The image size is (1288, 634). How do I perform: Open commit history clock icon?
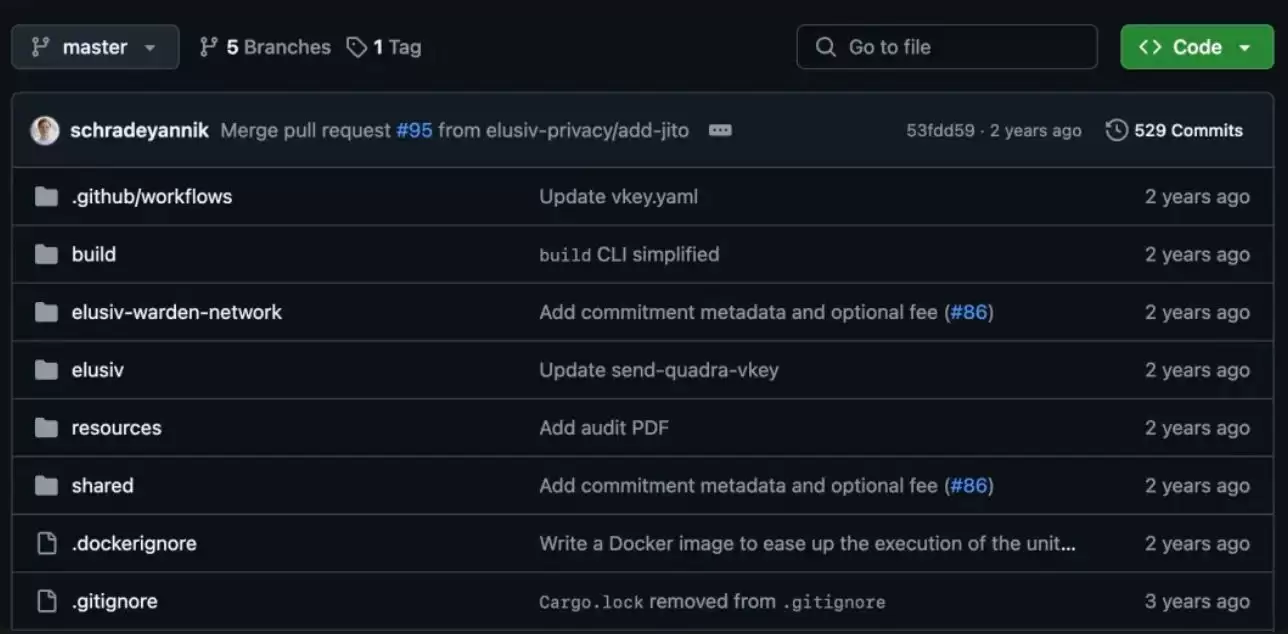pos(1116,130)
